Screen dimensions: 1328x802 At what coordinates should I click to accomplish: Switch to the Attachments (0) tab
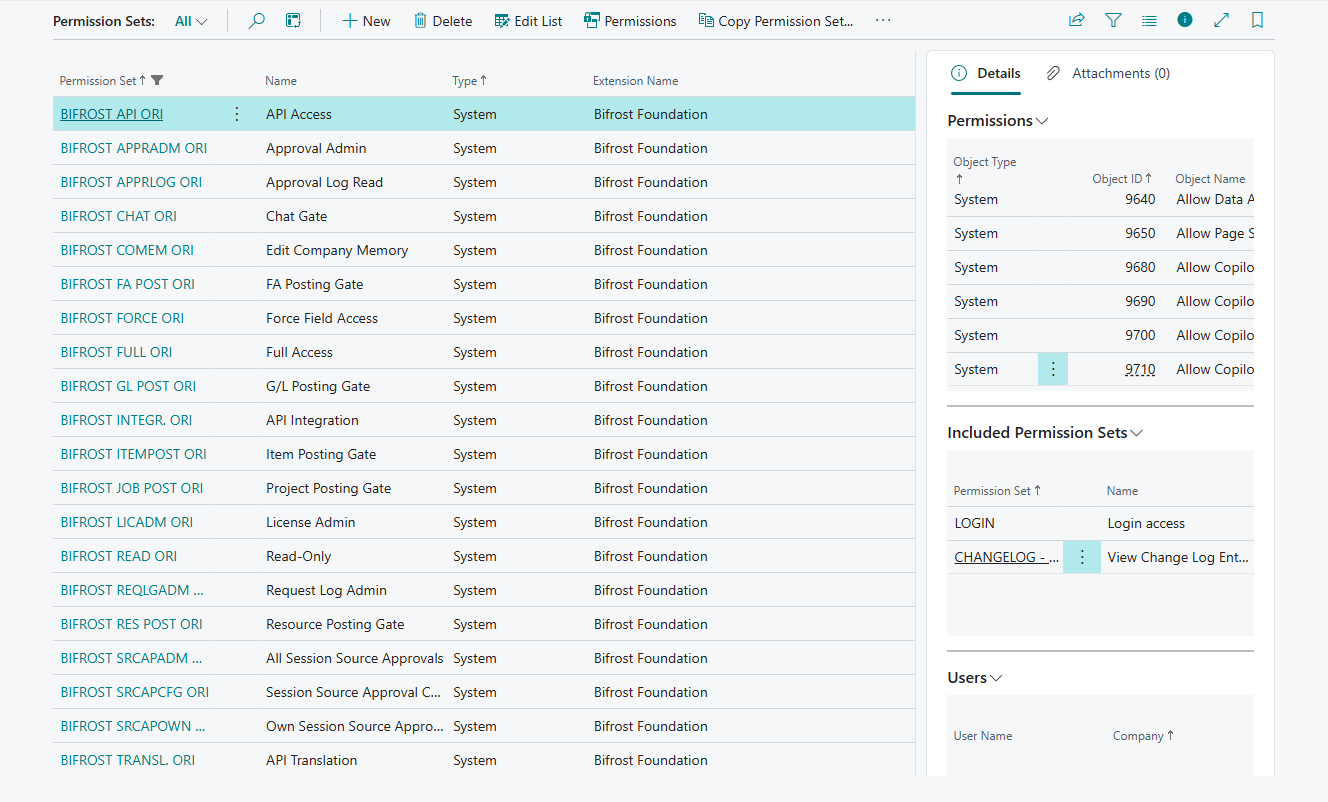click(1108, 73)
